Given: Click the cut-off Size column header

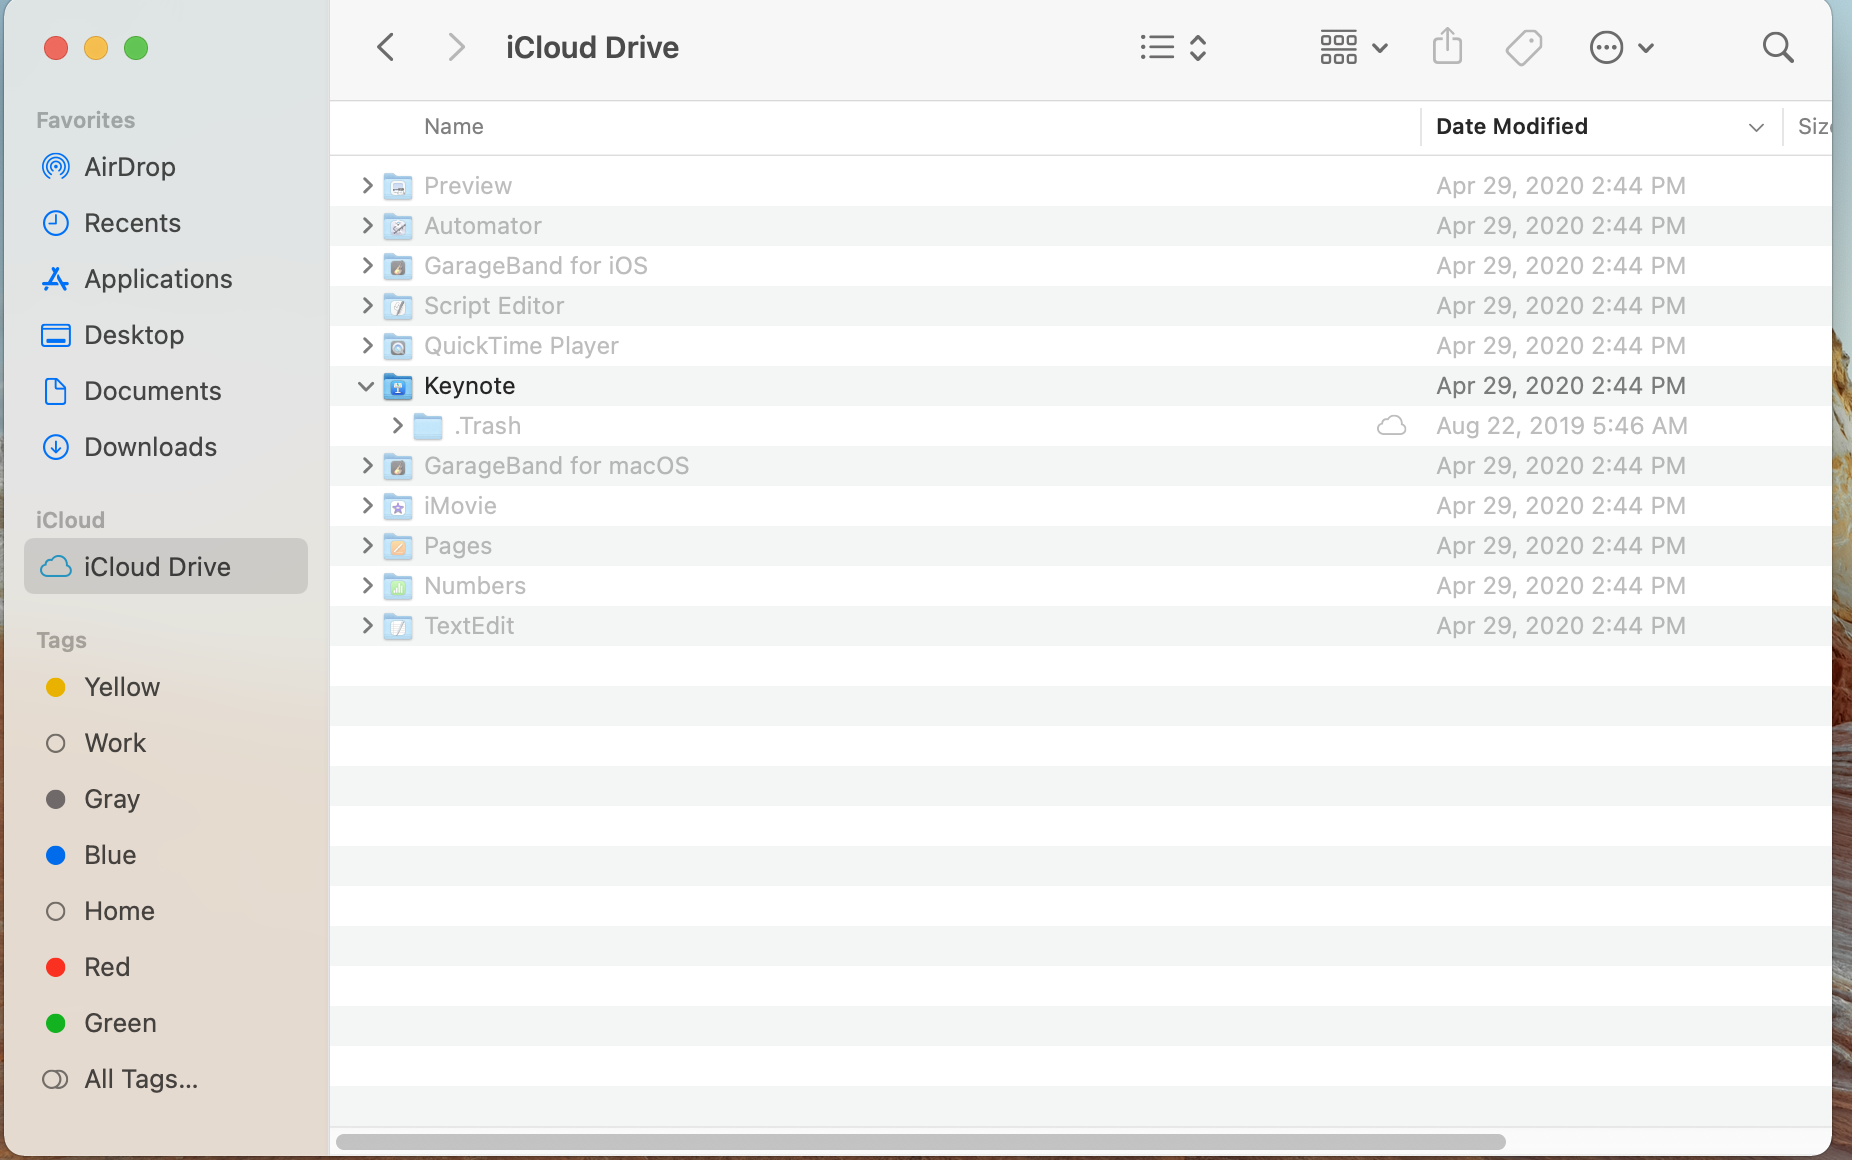Looking at the screenshot, I should [1813, 127].
